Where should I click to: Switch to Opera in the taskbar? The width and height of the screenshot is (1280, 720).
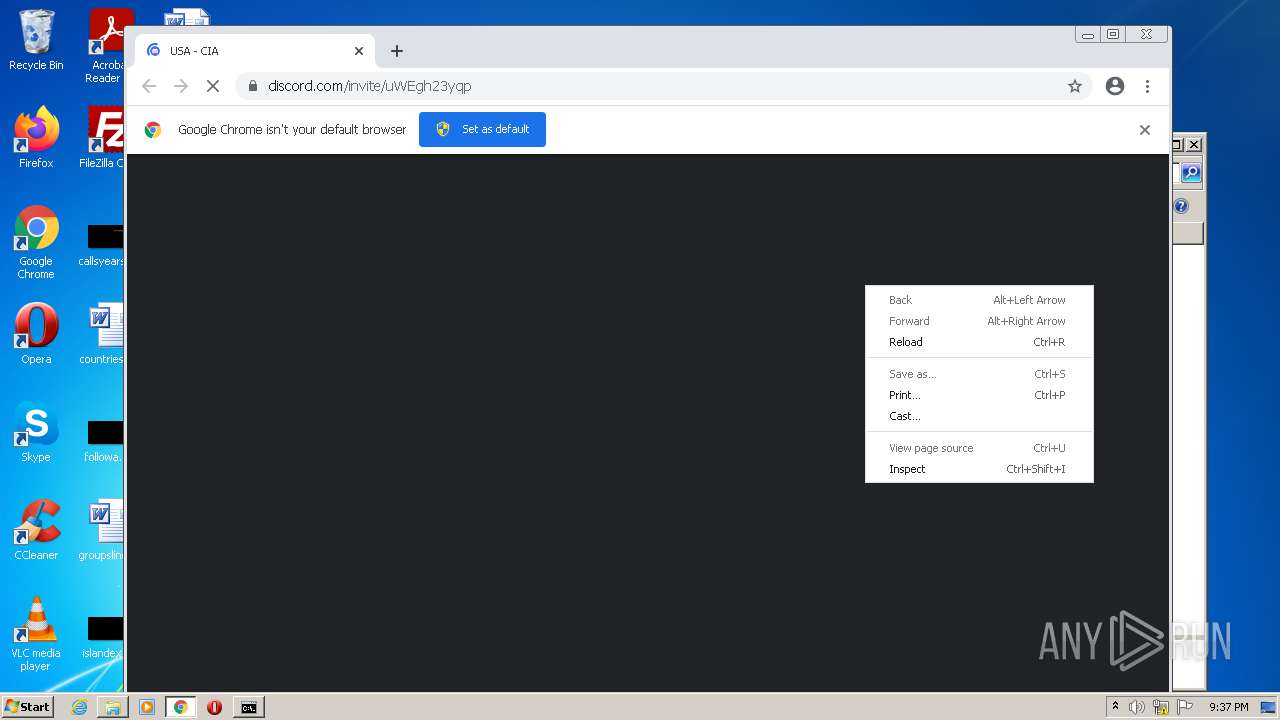point(214,707)
